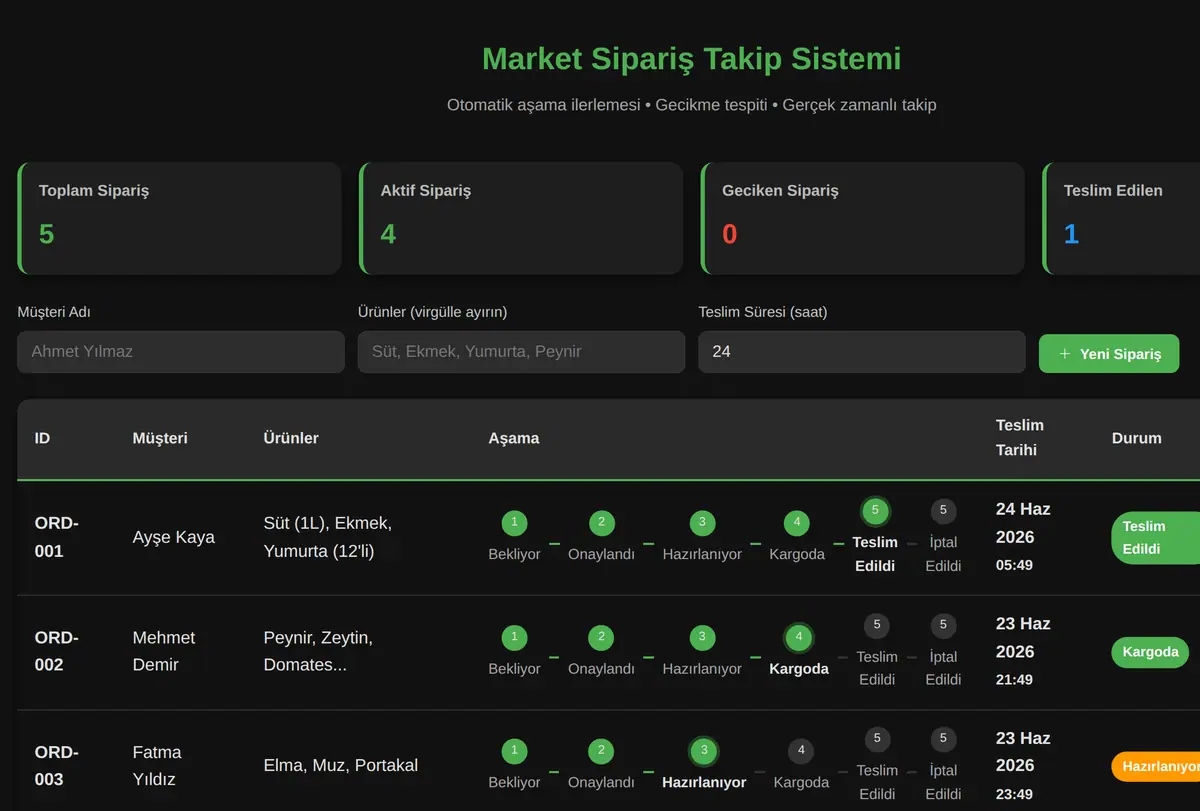Click products Elma, Muz, Portakal
The image size is (1200, 811).
tap(341, 765)
